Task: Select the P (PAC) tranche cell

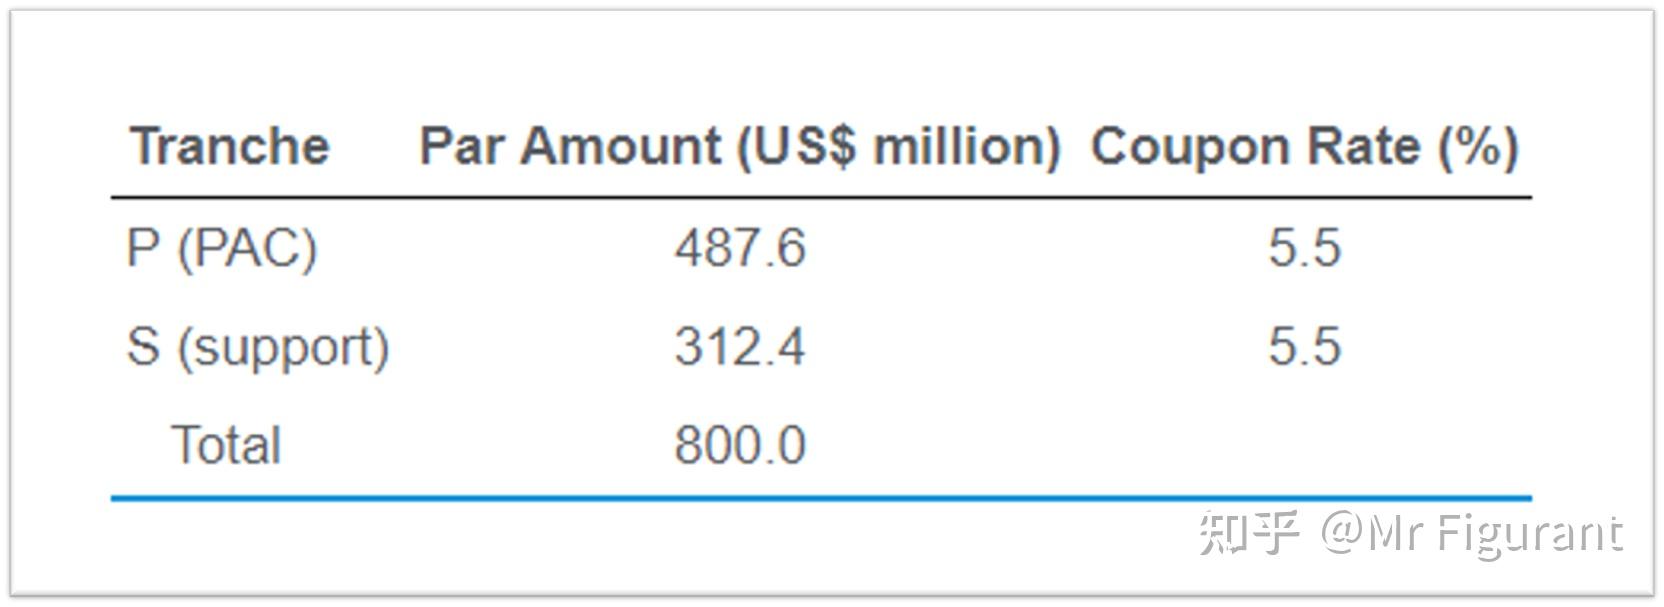Action: click(x=222, y=247)
